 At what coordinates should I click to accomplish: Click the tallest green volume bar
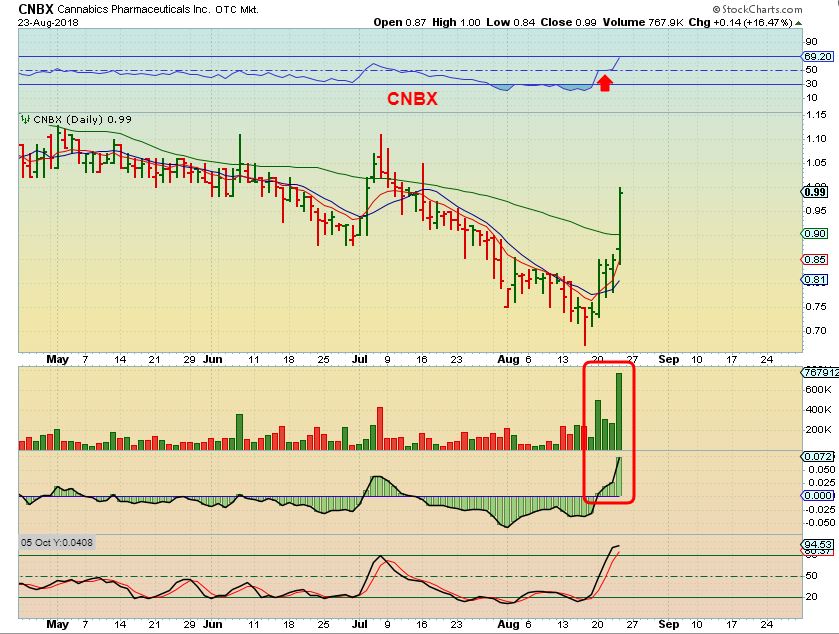pyautogui.click(x=619, y=411)
